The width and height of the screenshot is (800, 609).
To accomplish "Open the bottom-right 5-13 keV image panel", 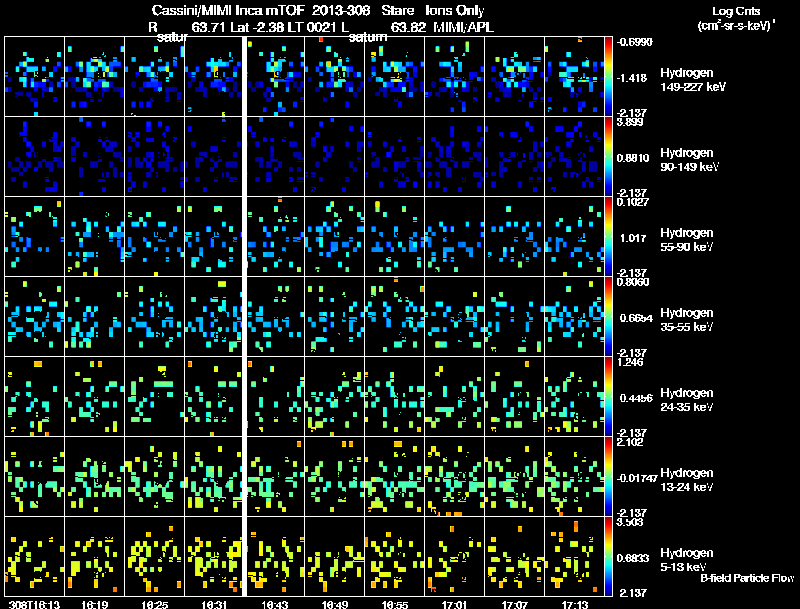I will coord(575,556).
